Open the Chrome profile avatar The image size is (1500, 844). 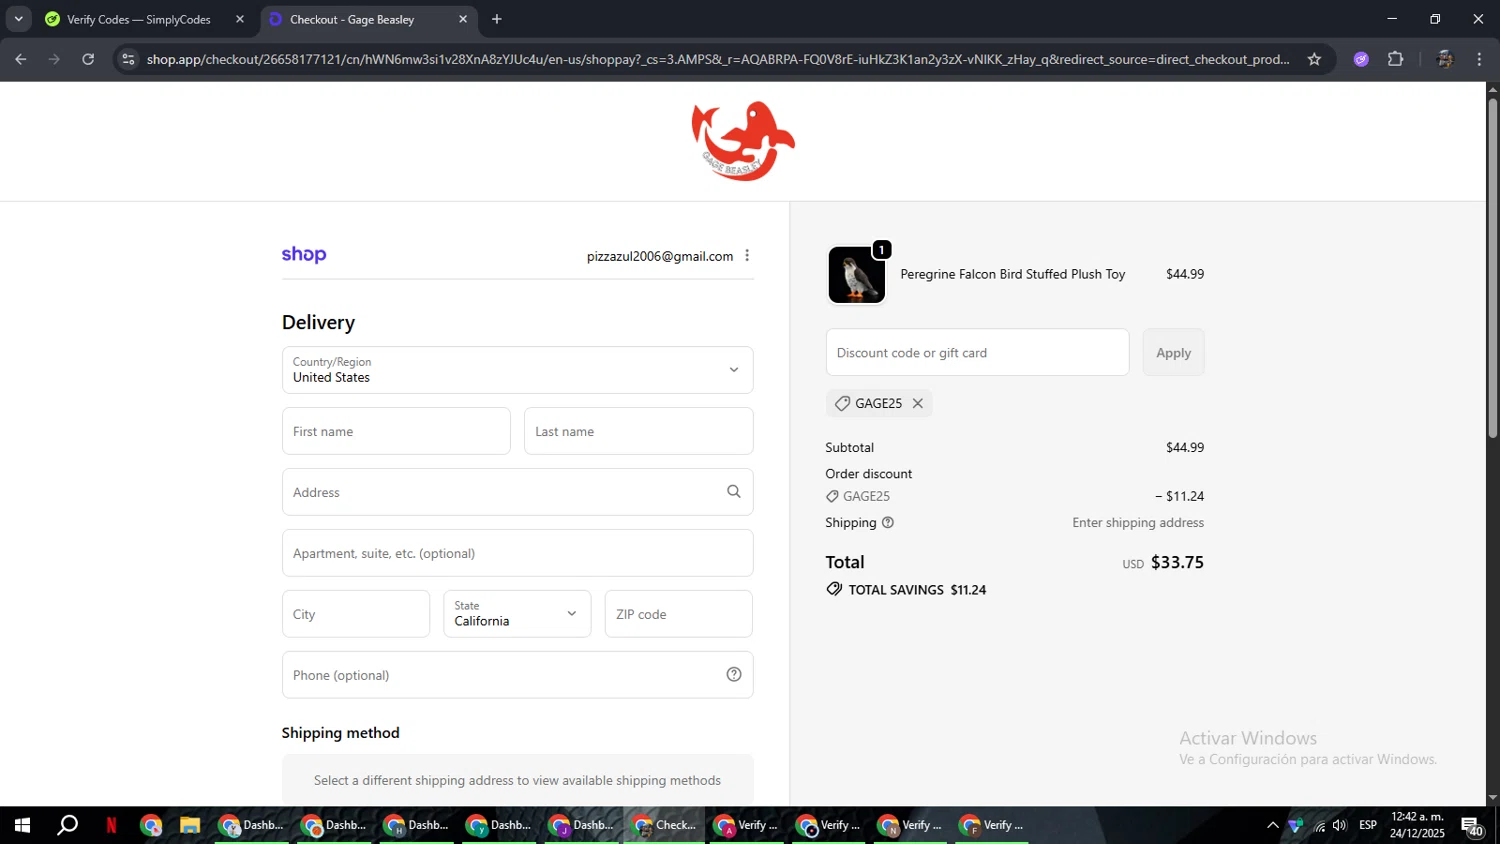point(1444,59)
